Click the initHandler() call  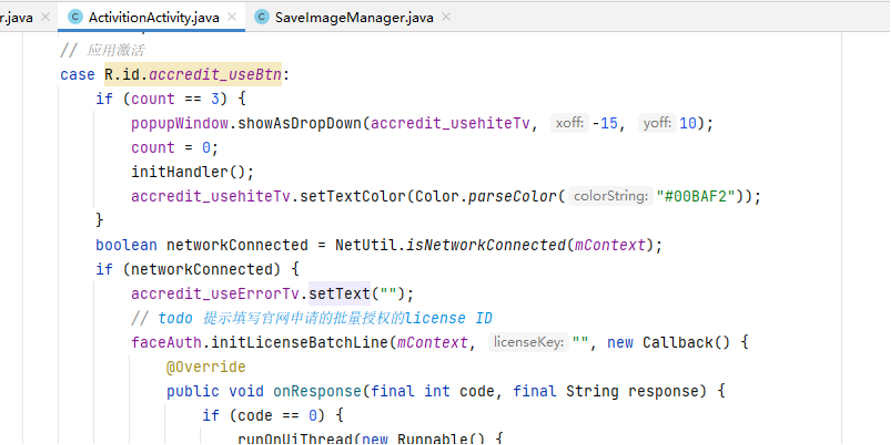[x=193, y=172]
